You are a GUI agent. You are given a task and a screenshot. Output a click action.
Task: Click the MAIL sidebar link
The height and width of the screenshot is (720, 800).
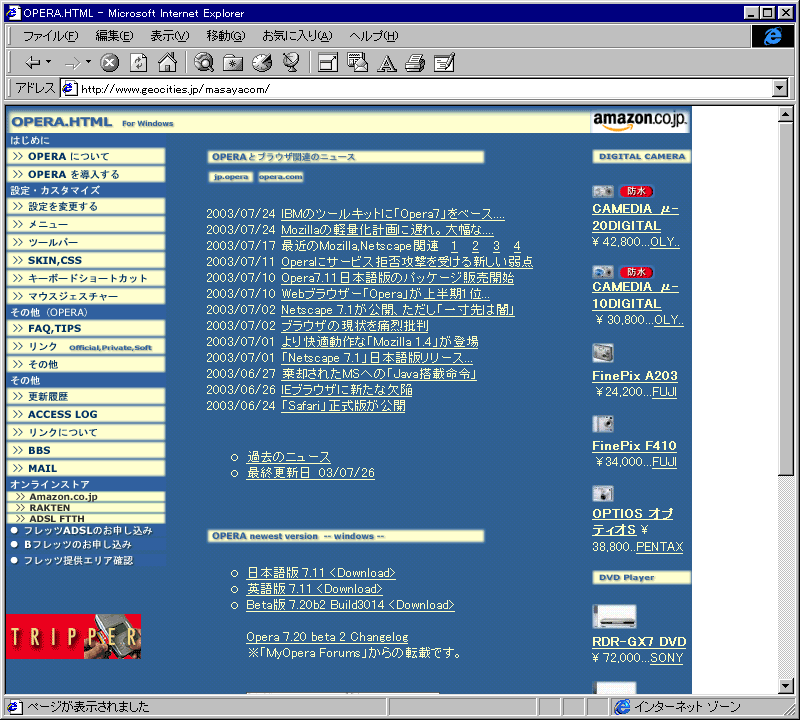click(86, 468)
